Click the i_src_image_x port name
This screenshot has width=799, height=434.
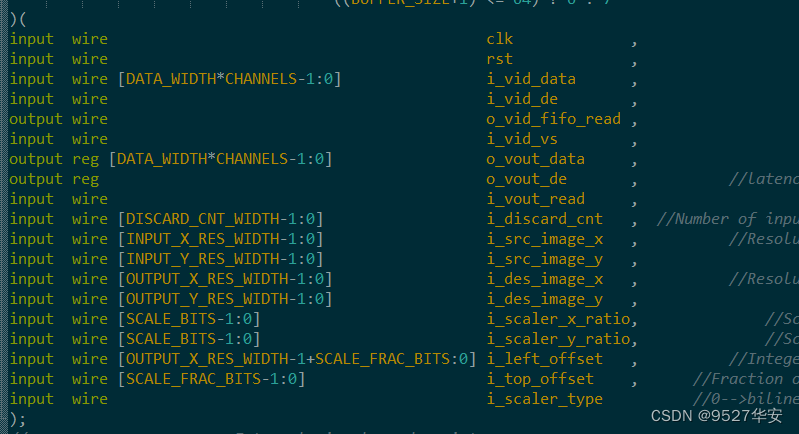[544, 239]
